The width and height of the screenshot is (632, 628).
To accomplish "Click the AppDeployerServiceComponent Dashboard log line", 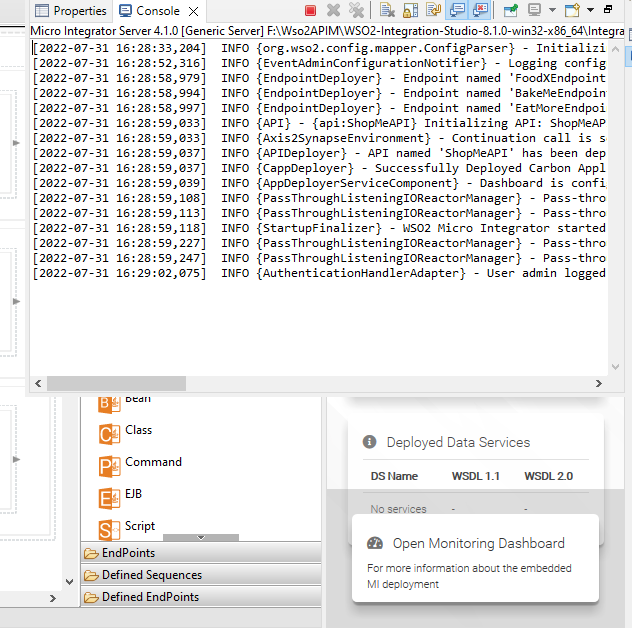I will [319, 183].
